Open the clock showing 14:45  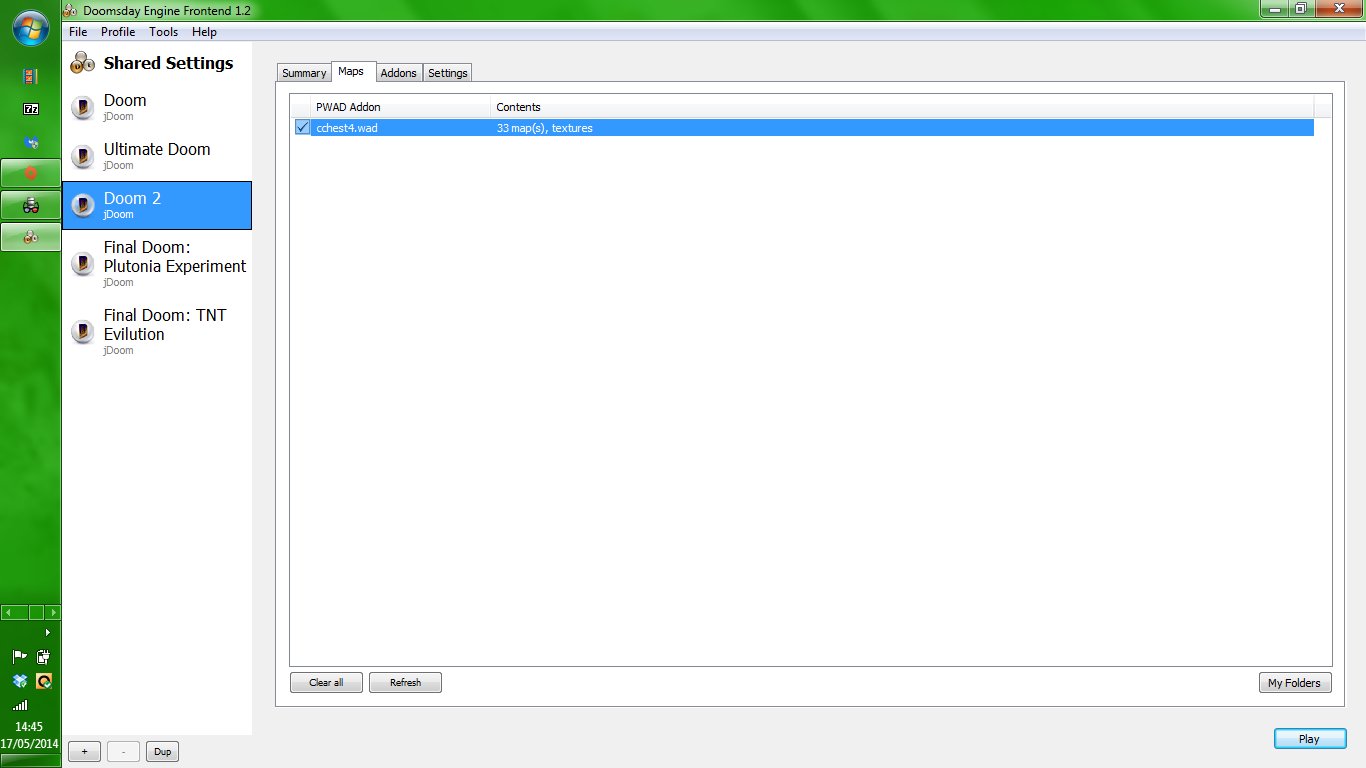click(x=30, y=727)
